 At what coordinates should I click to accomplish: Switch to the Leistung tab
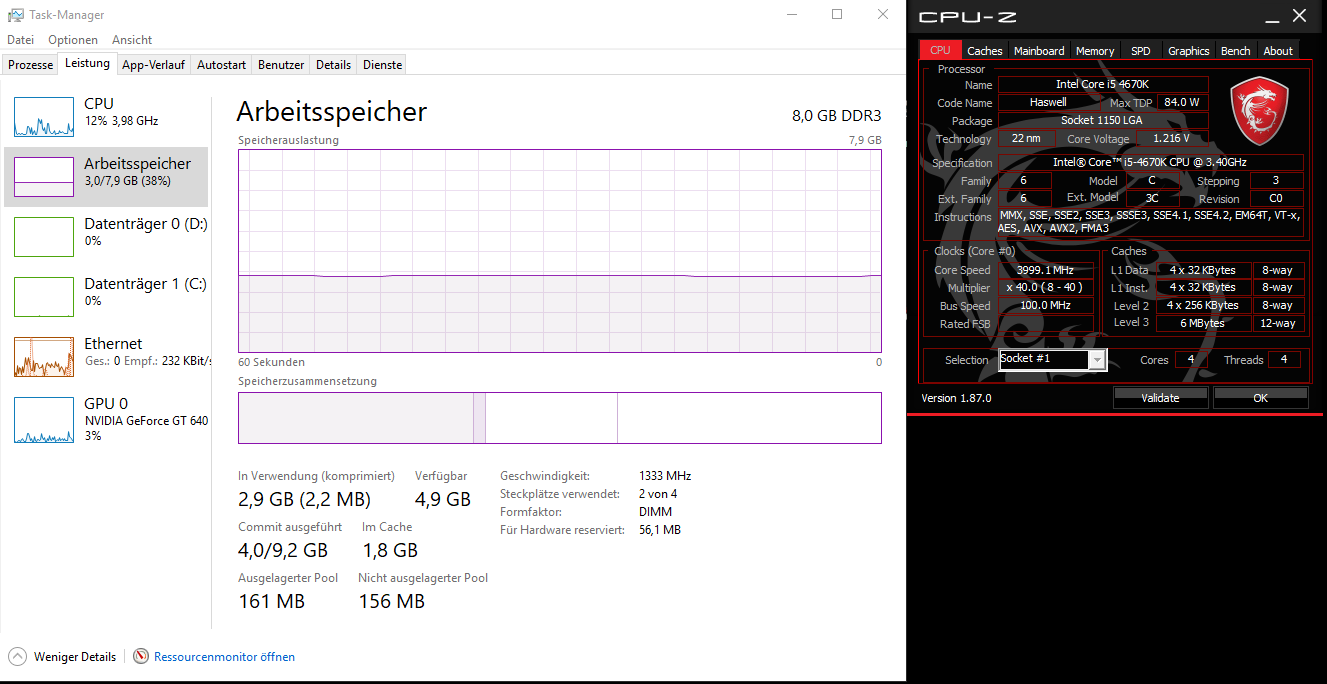coord(88,63)
